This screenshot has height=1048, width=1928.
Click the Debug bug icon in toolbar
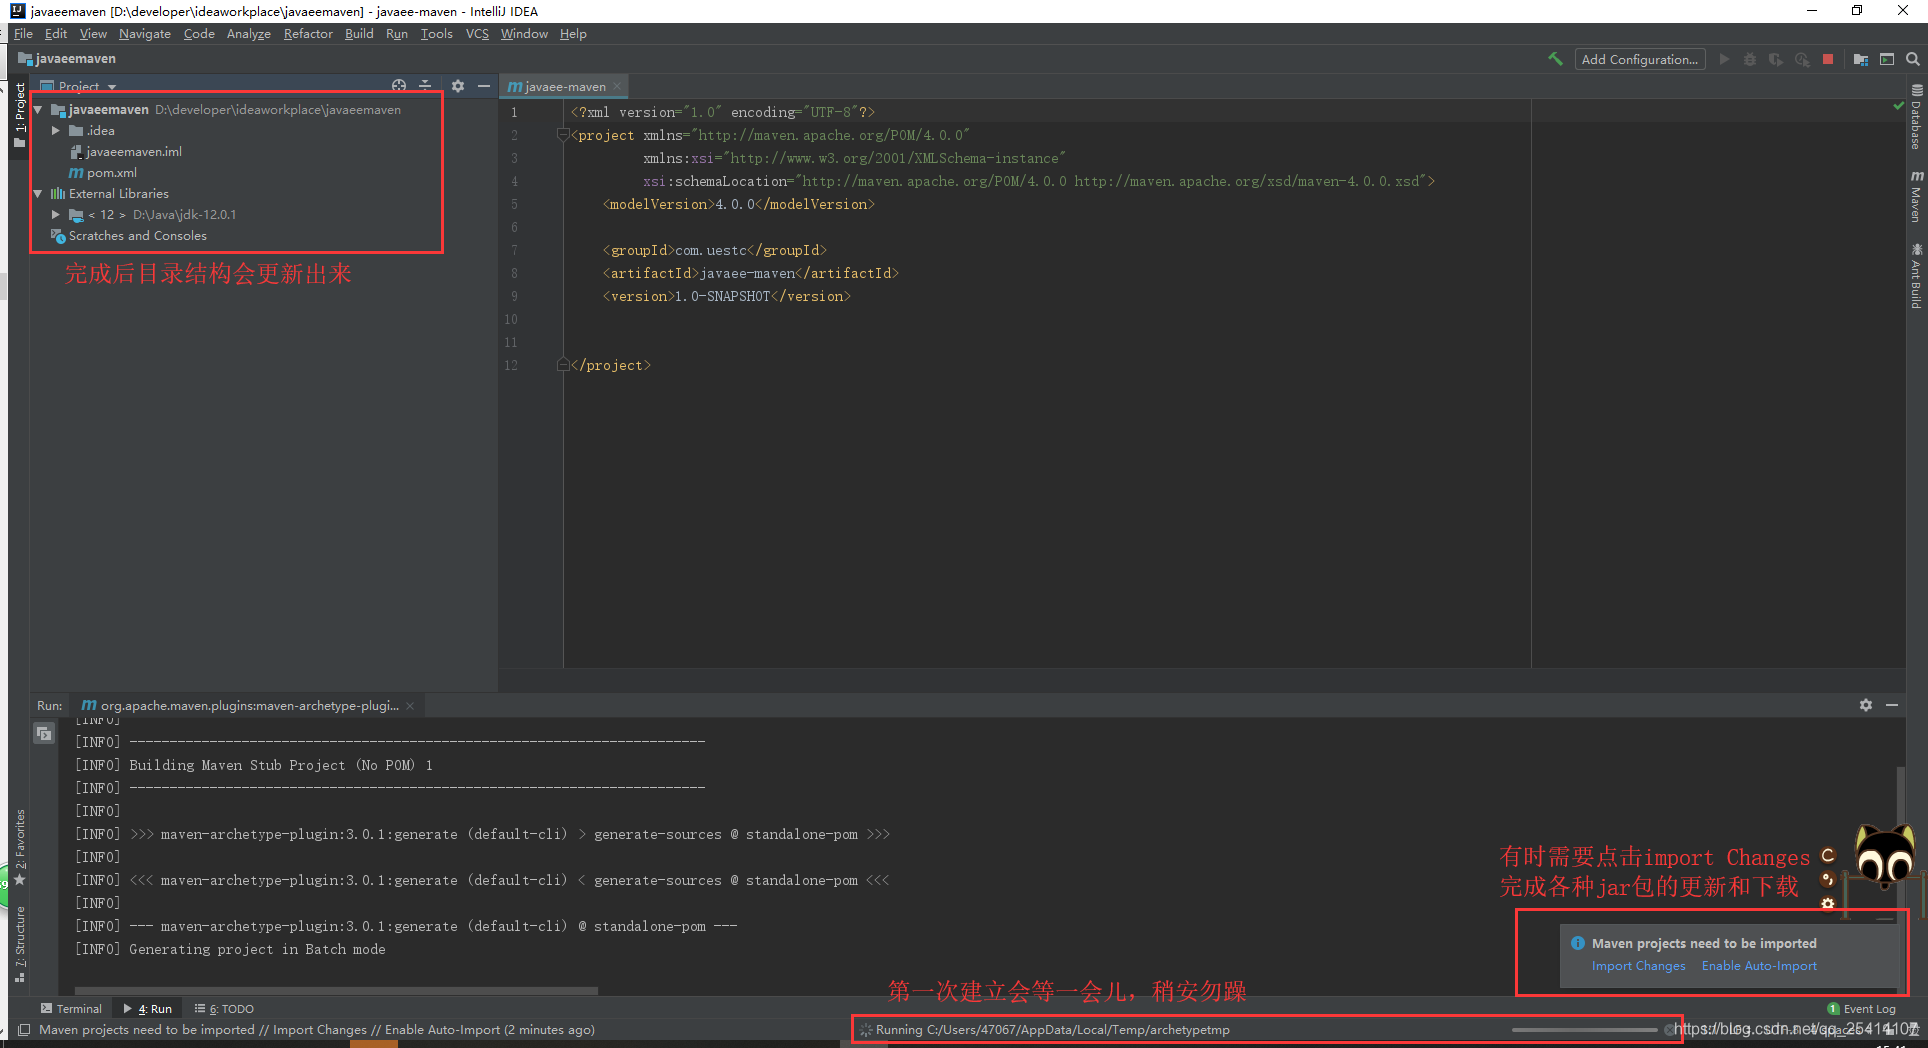[x=1750, y=59]
